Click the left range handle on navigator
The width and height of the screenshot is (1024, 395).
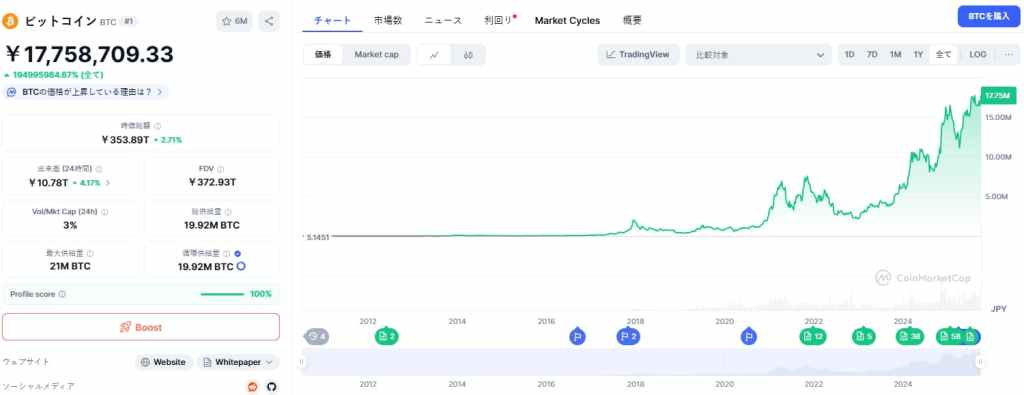(x=302, y=362)
